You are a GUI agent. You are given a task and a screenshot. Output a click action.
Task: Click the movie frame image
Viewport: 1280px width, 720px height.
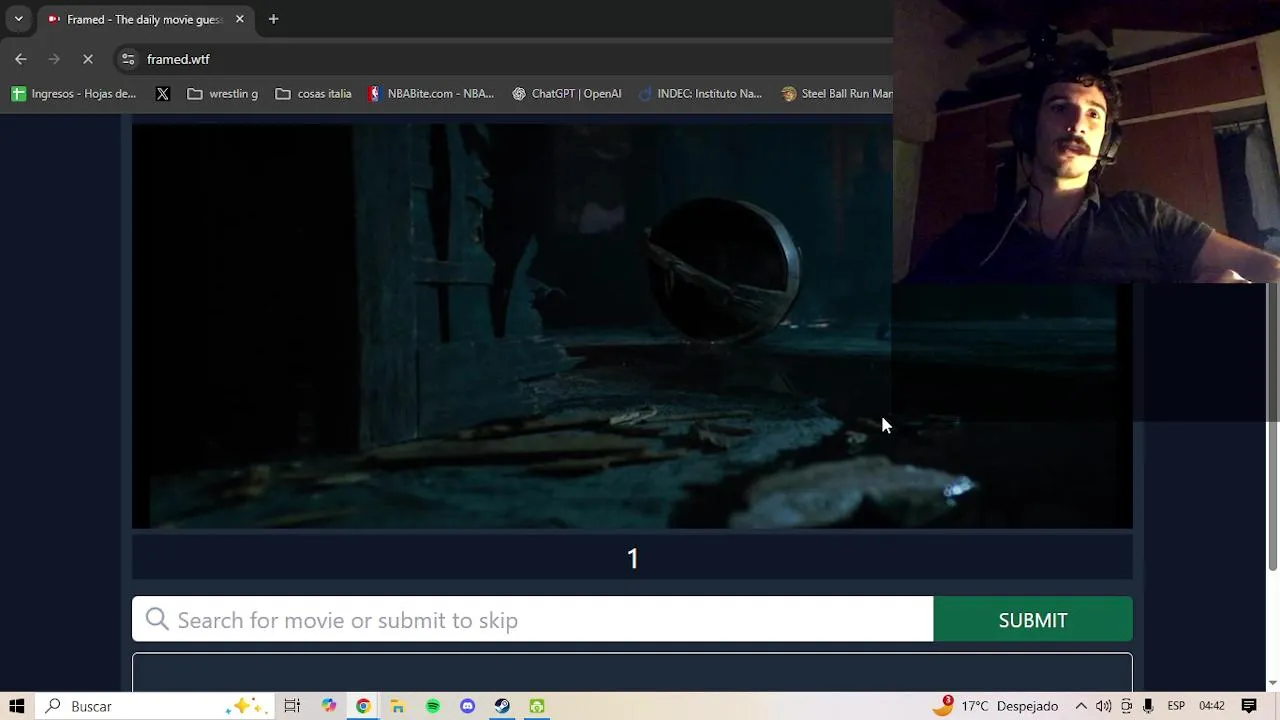[632, 325]
